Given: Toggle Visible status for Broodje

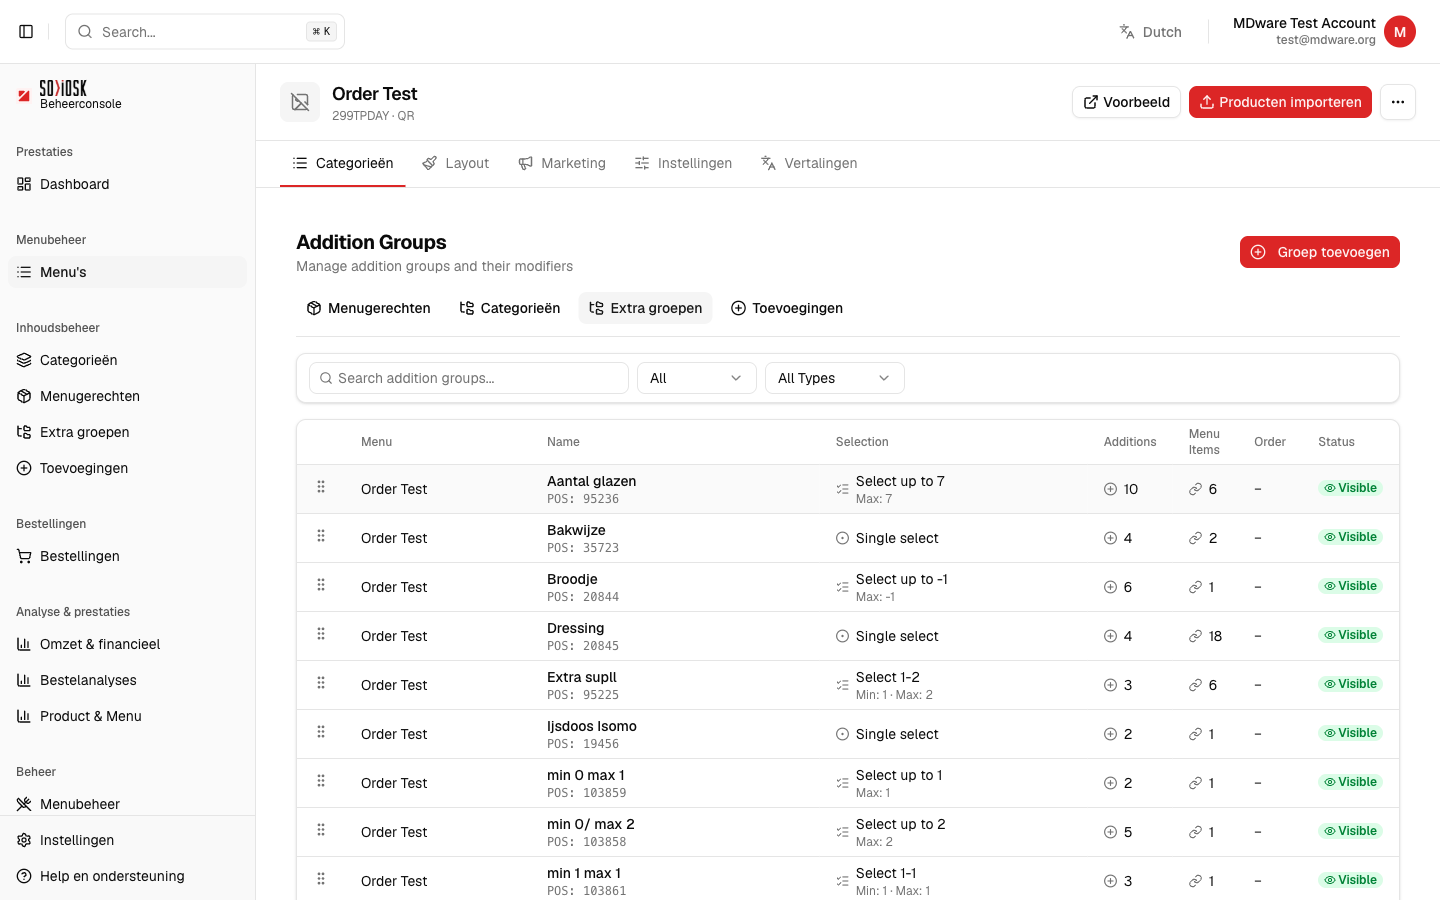Looking at the screenshot, I should pos(1350,586).
